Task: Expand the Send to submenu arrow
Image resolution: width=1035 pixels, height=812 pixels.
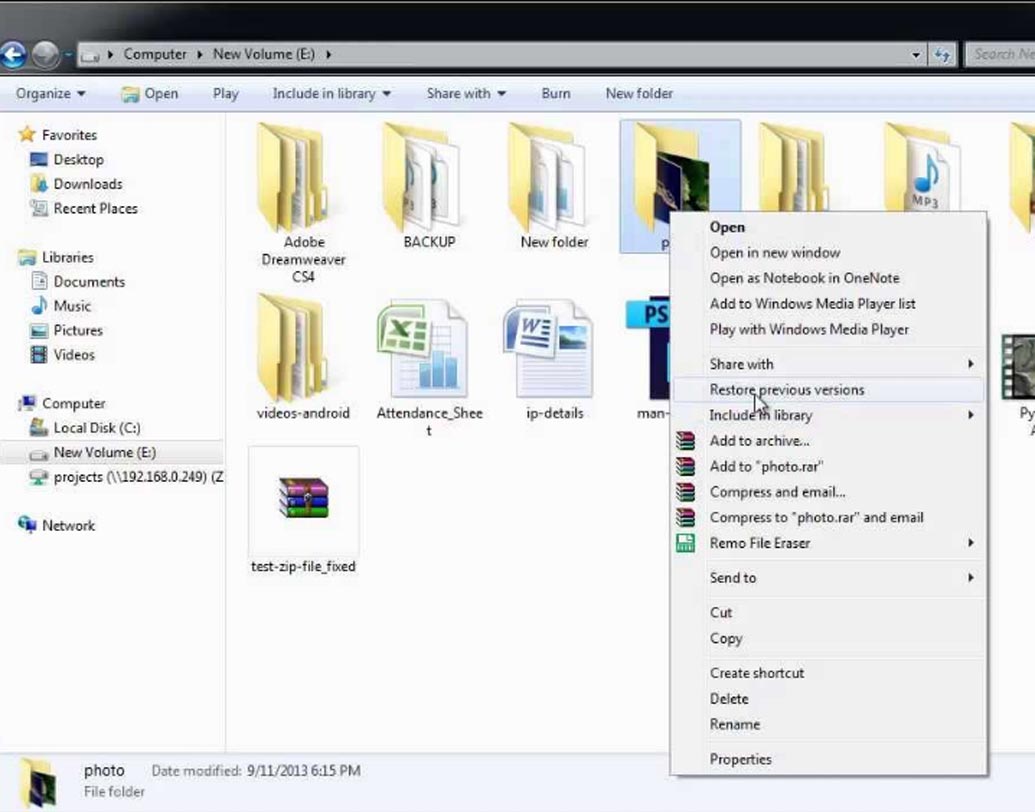Action: click(x=970, y=578)
